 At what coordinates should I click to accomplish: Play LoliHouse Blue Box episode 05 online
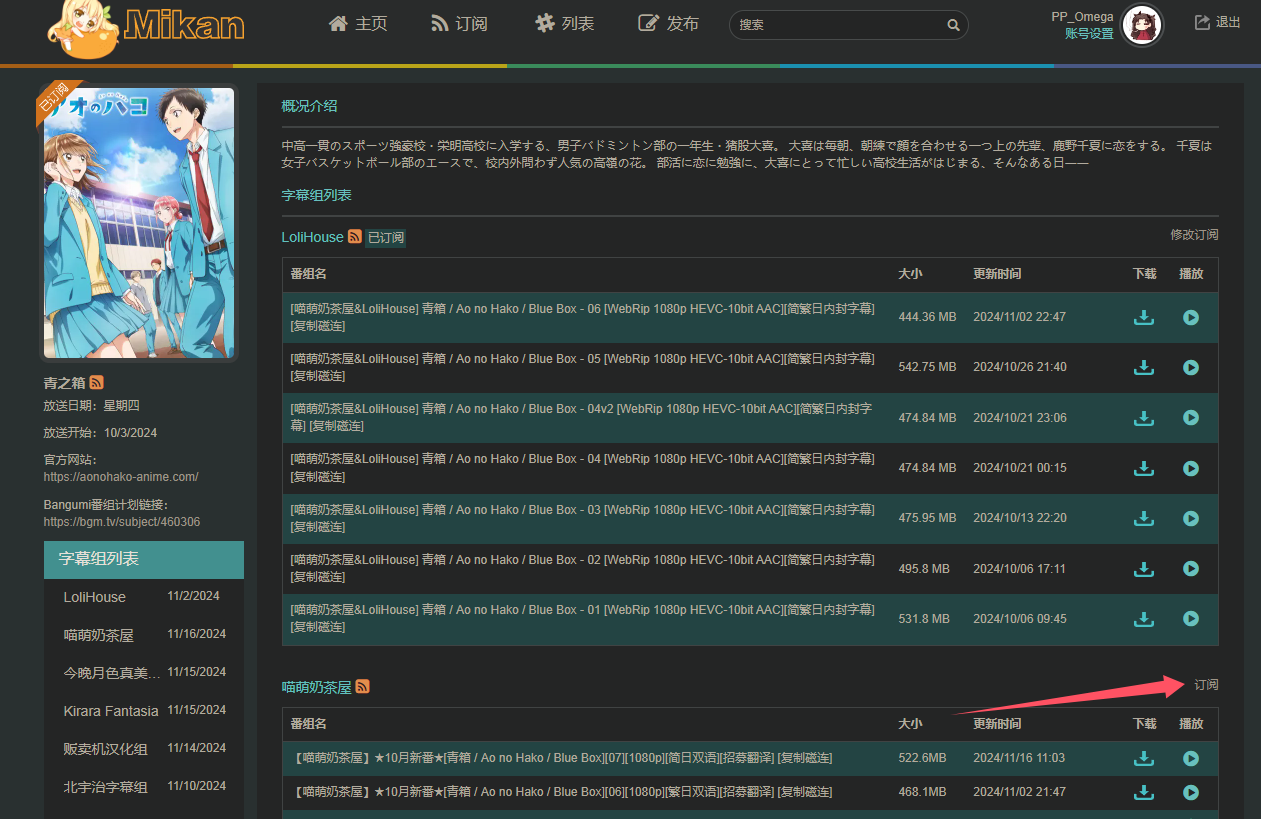(x=1191, y=367)
